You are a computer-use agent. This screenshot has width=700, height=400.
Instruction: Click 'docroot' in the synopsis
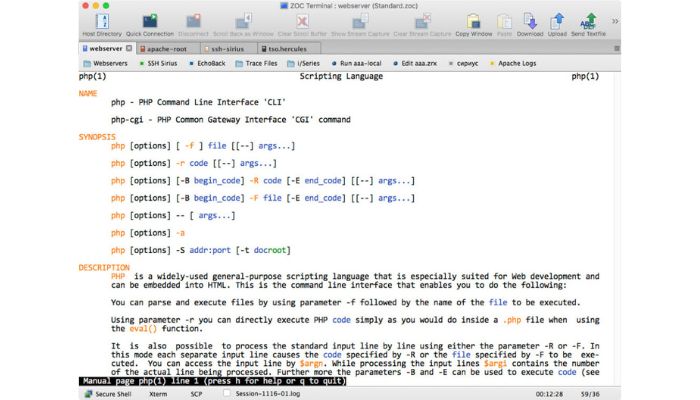(270, 250)
